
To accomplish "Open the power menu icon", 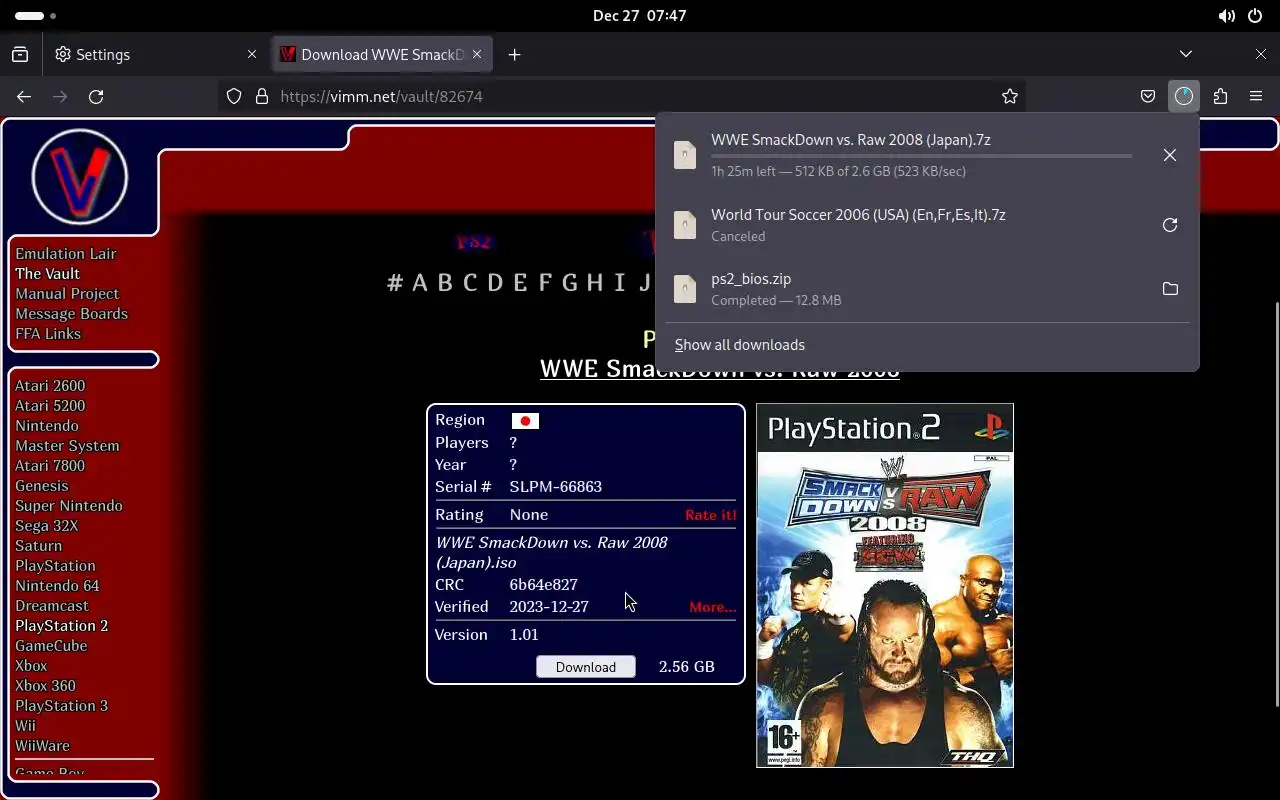I will pos(1255,16).
